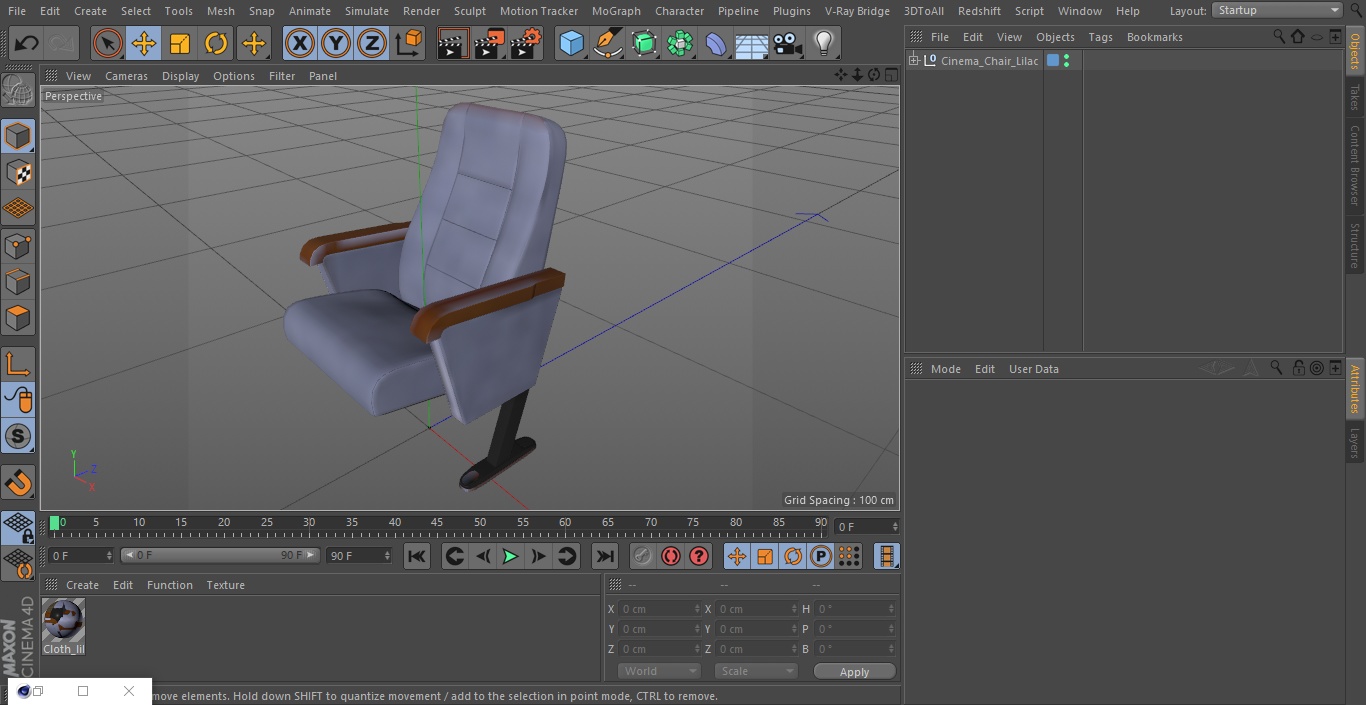This screenshot has width=1366, height=705.
Task: Open Render Settings clapperboard with gear
Action: [x=526, y=43]
